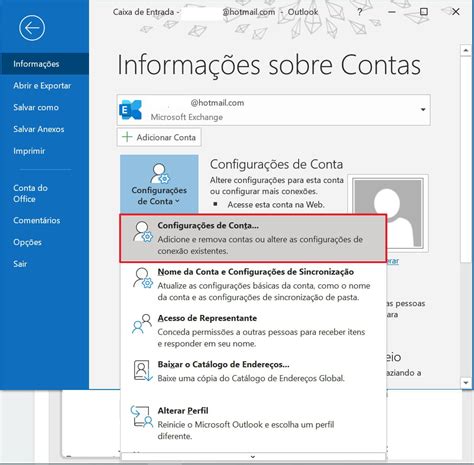Click the scrollbar down arrow
474x465 pixels.
[466, 383]
